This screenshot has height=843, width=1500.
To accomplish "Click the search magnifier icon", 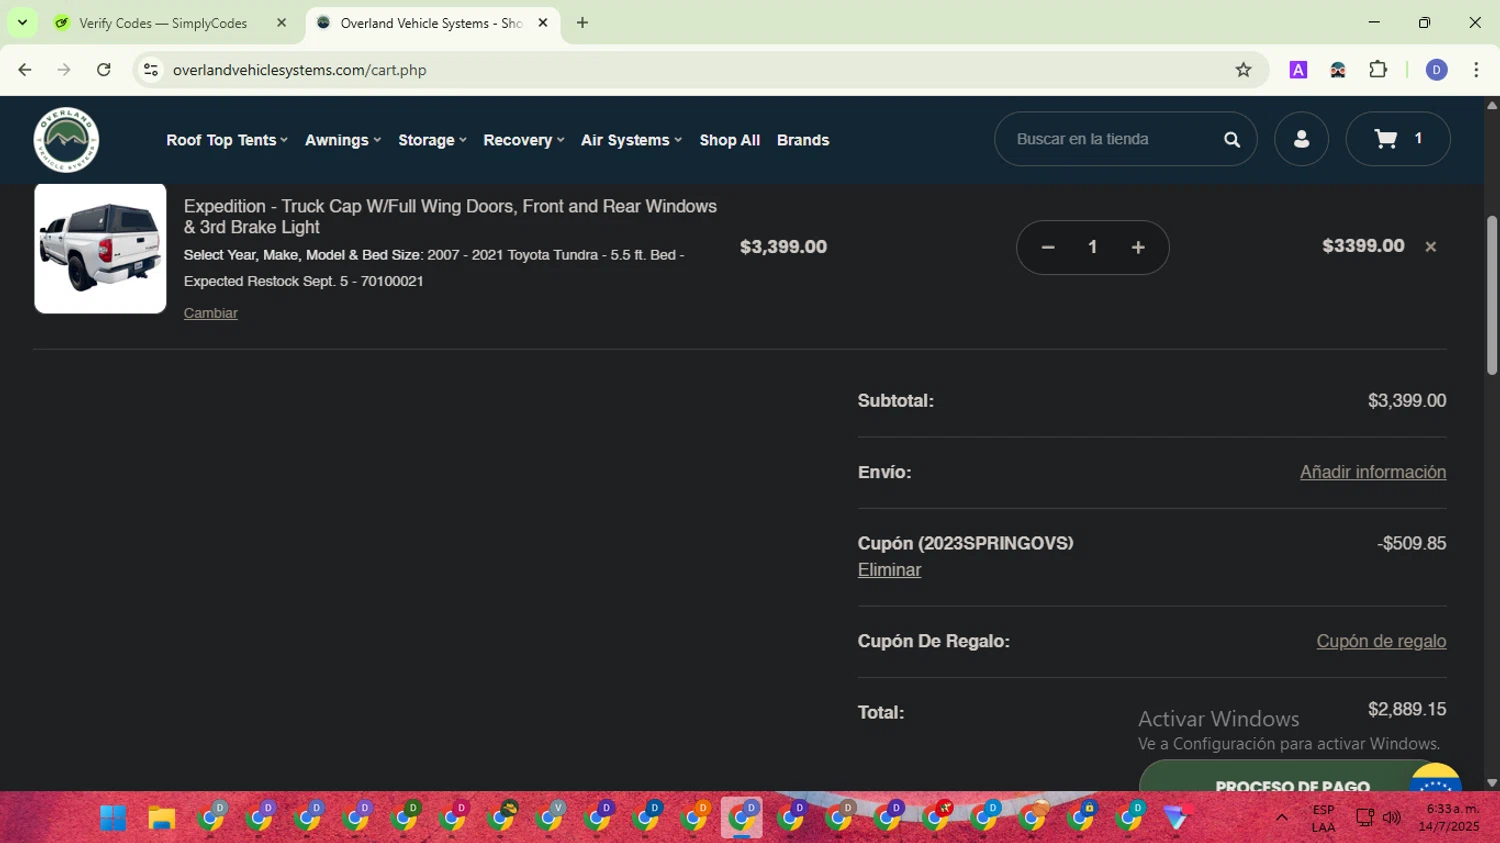I will (x=1232, y=140).
